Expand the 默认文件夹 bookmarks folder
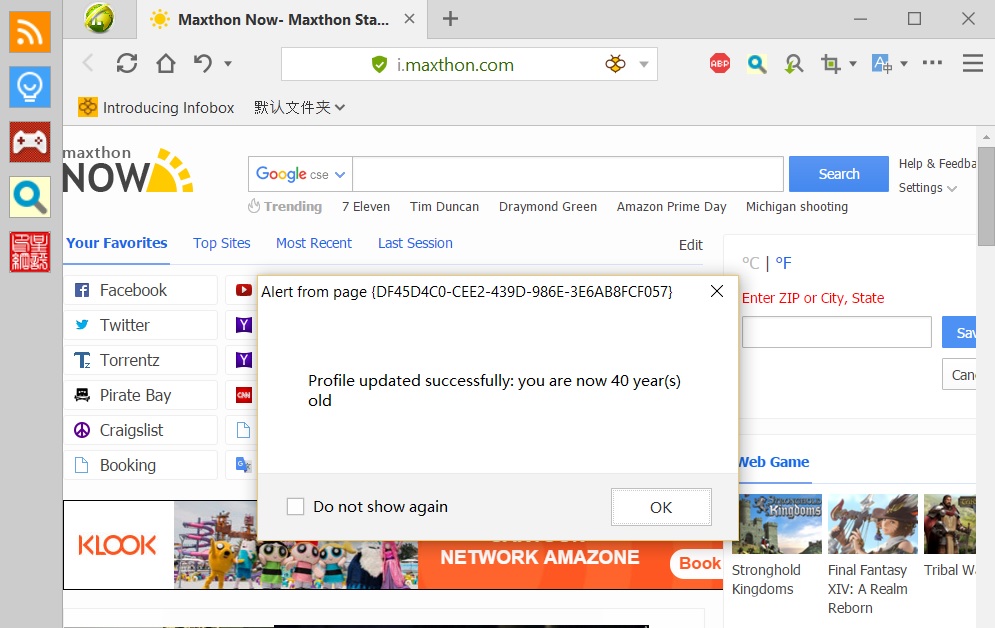The image size is (995, 628). pos(300,107)
